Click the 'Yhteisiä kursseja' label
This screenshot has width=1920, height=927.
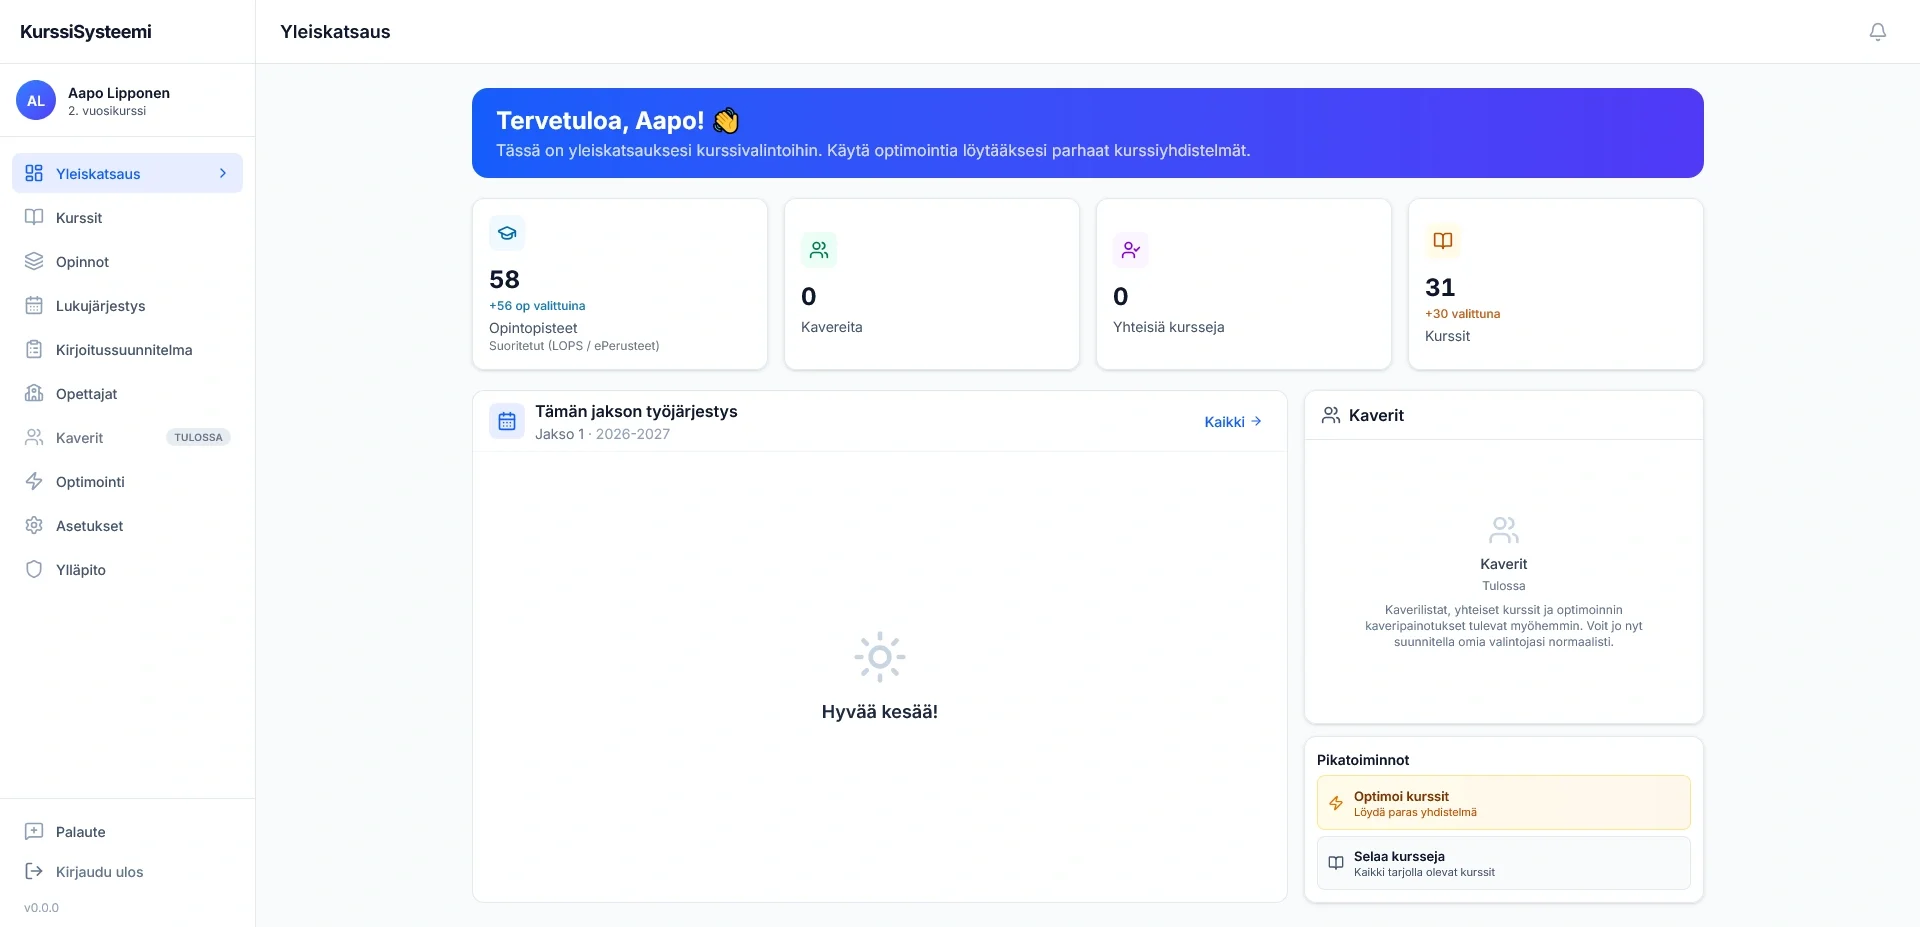point(1168,327)
